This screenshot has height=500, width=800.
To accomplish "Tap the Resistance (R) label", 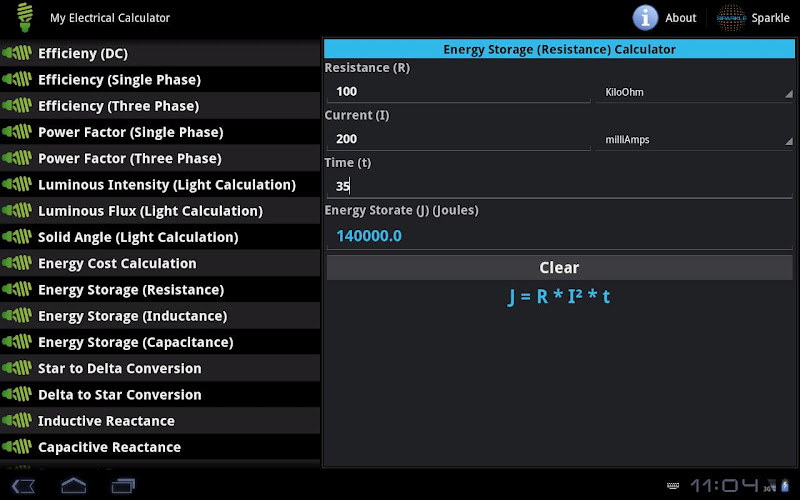I will coord(367,67).
